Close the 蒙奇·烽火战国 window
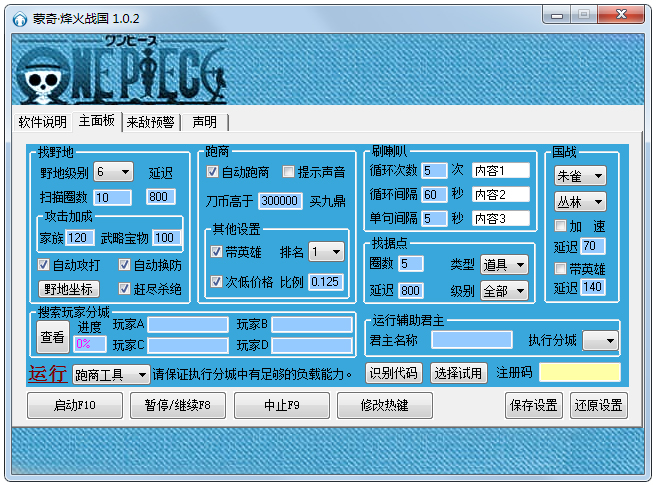 [x=621, y=15]
